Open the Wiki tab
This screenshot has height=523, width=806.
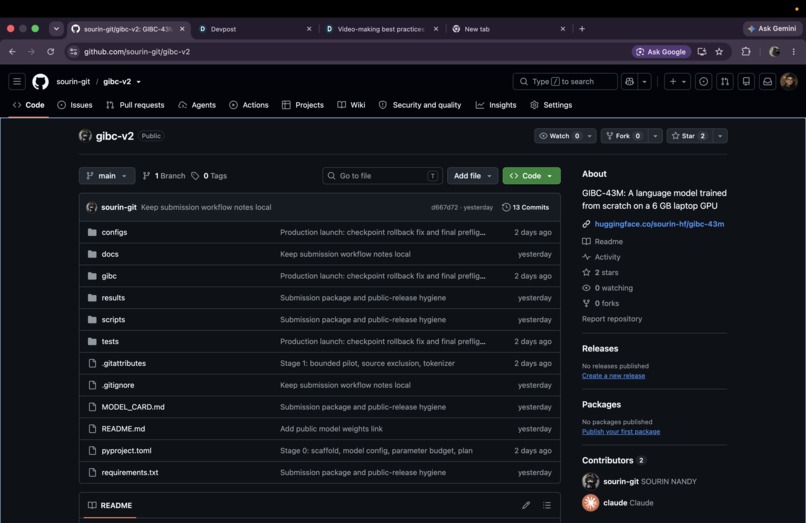pyautogui.click(x=352, y=105)
